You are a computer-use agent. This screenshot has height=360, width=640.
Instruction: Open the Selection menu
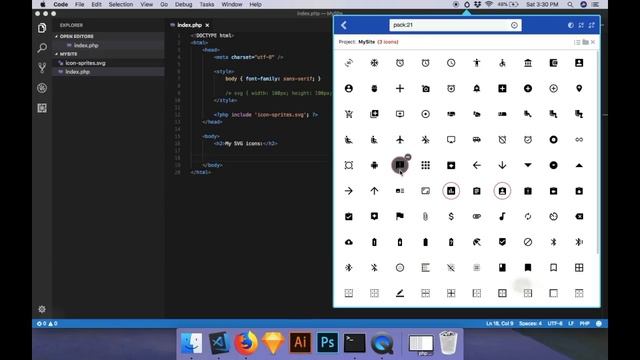(x=121, y=4)
